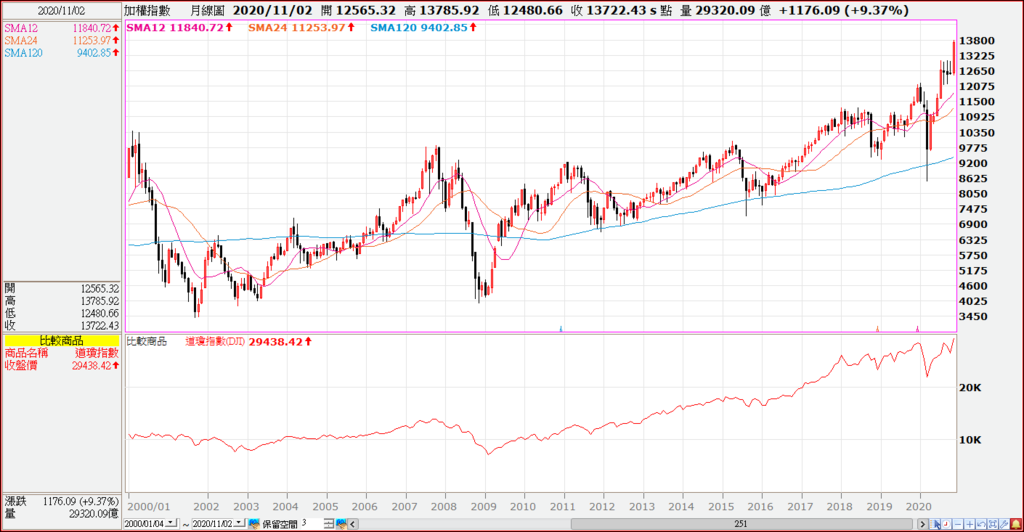Click hand icon beside end date

click(x=254, y=524)
